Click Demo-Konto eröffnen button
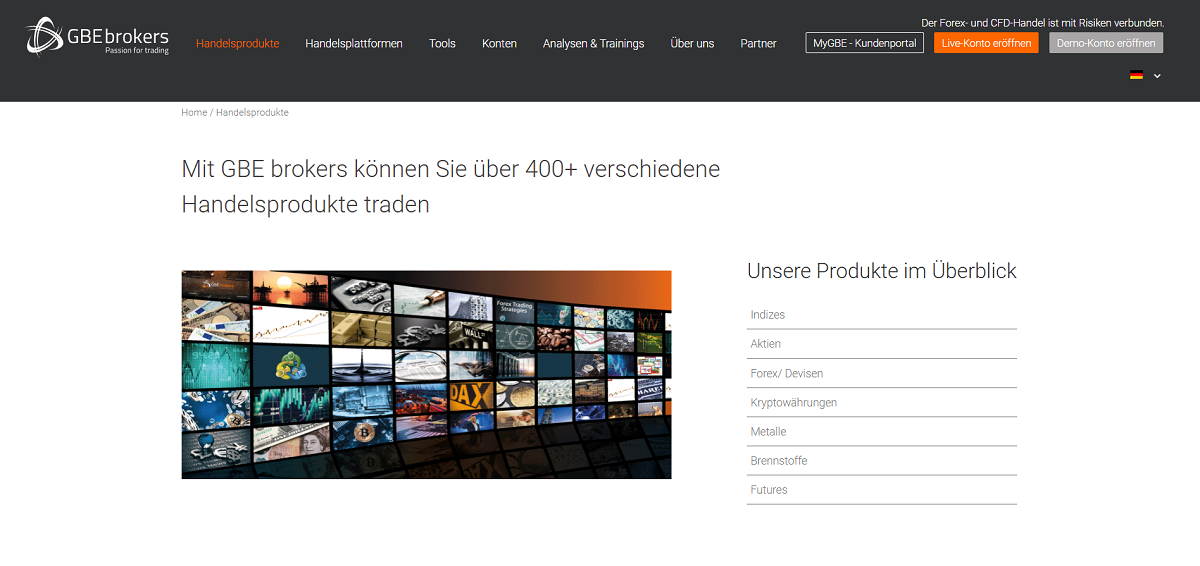This screenshot has width=1200, height=566. coord(1106,43)
